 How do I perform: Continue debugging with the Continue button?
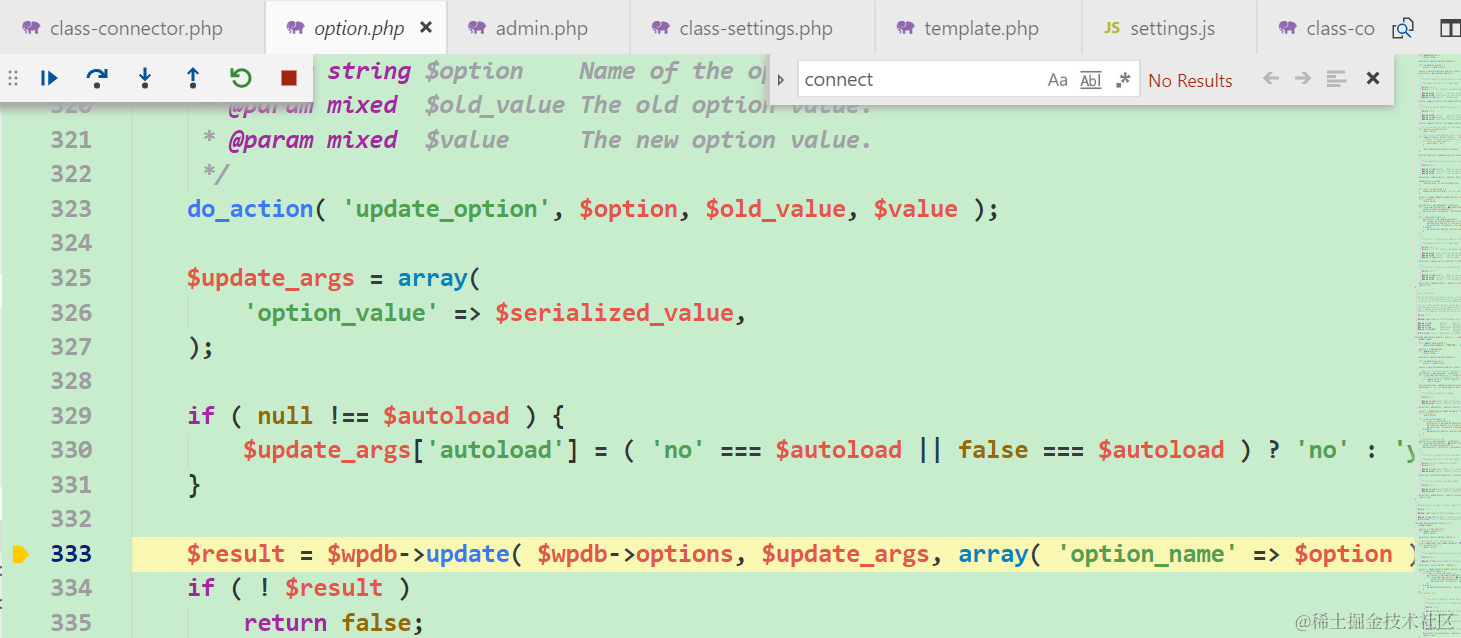click(x=49, y=78)
